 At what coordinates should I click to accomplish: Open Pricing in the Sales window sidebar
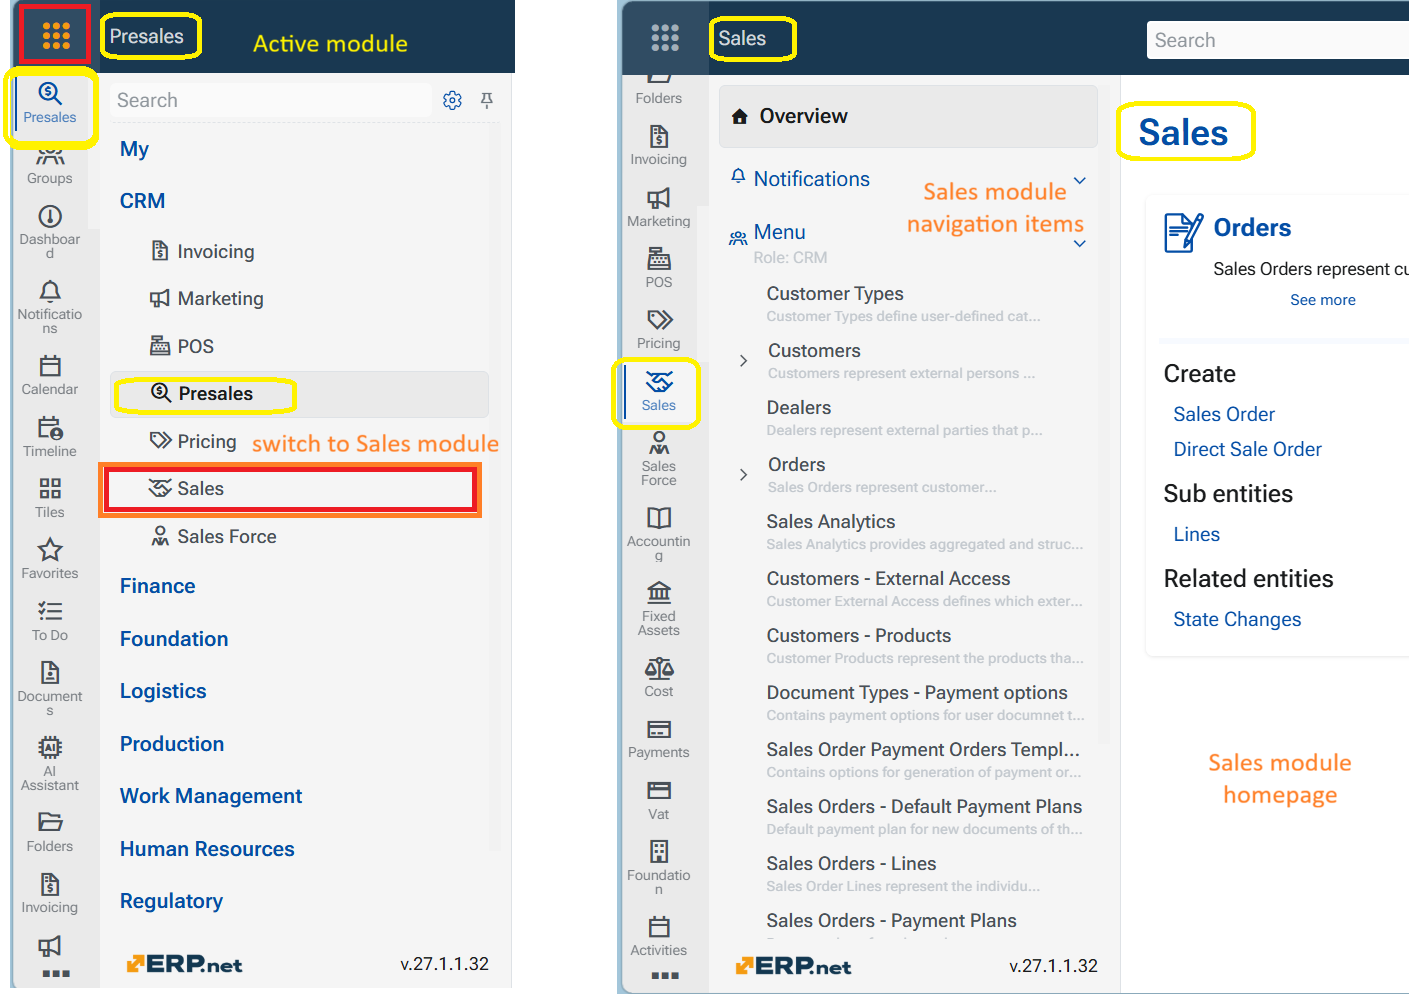pyautogui.click(x=659, y=330)
